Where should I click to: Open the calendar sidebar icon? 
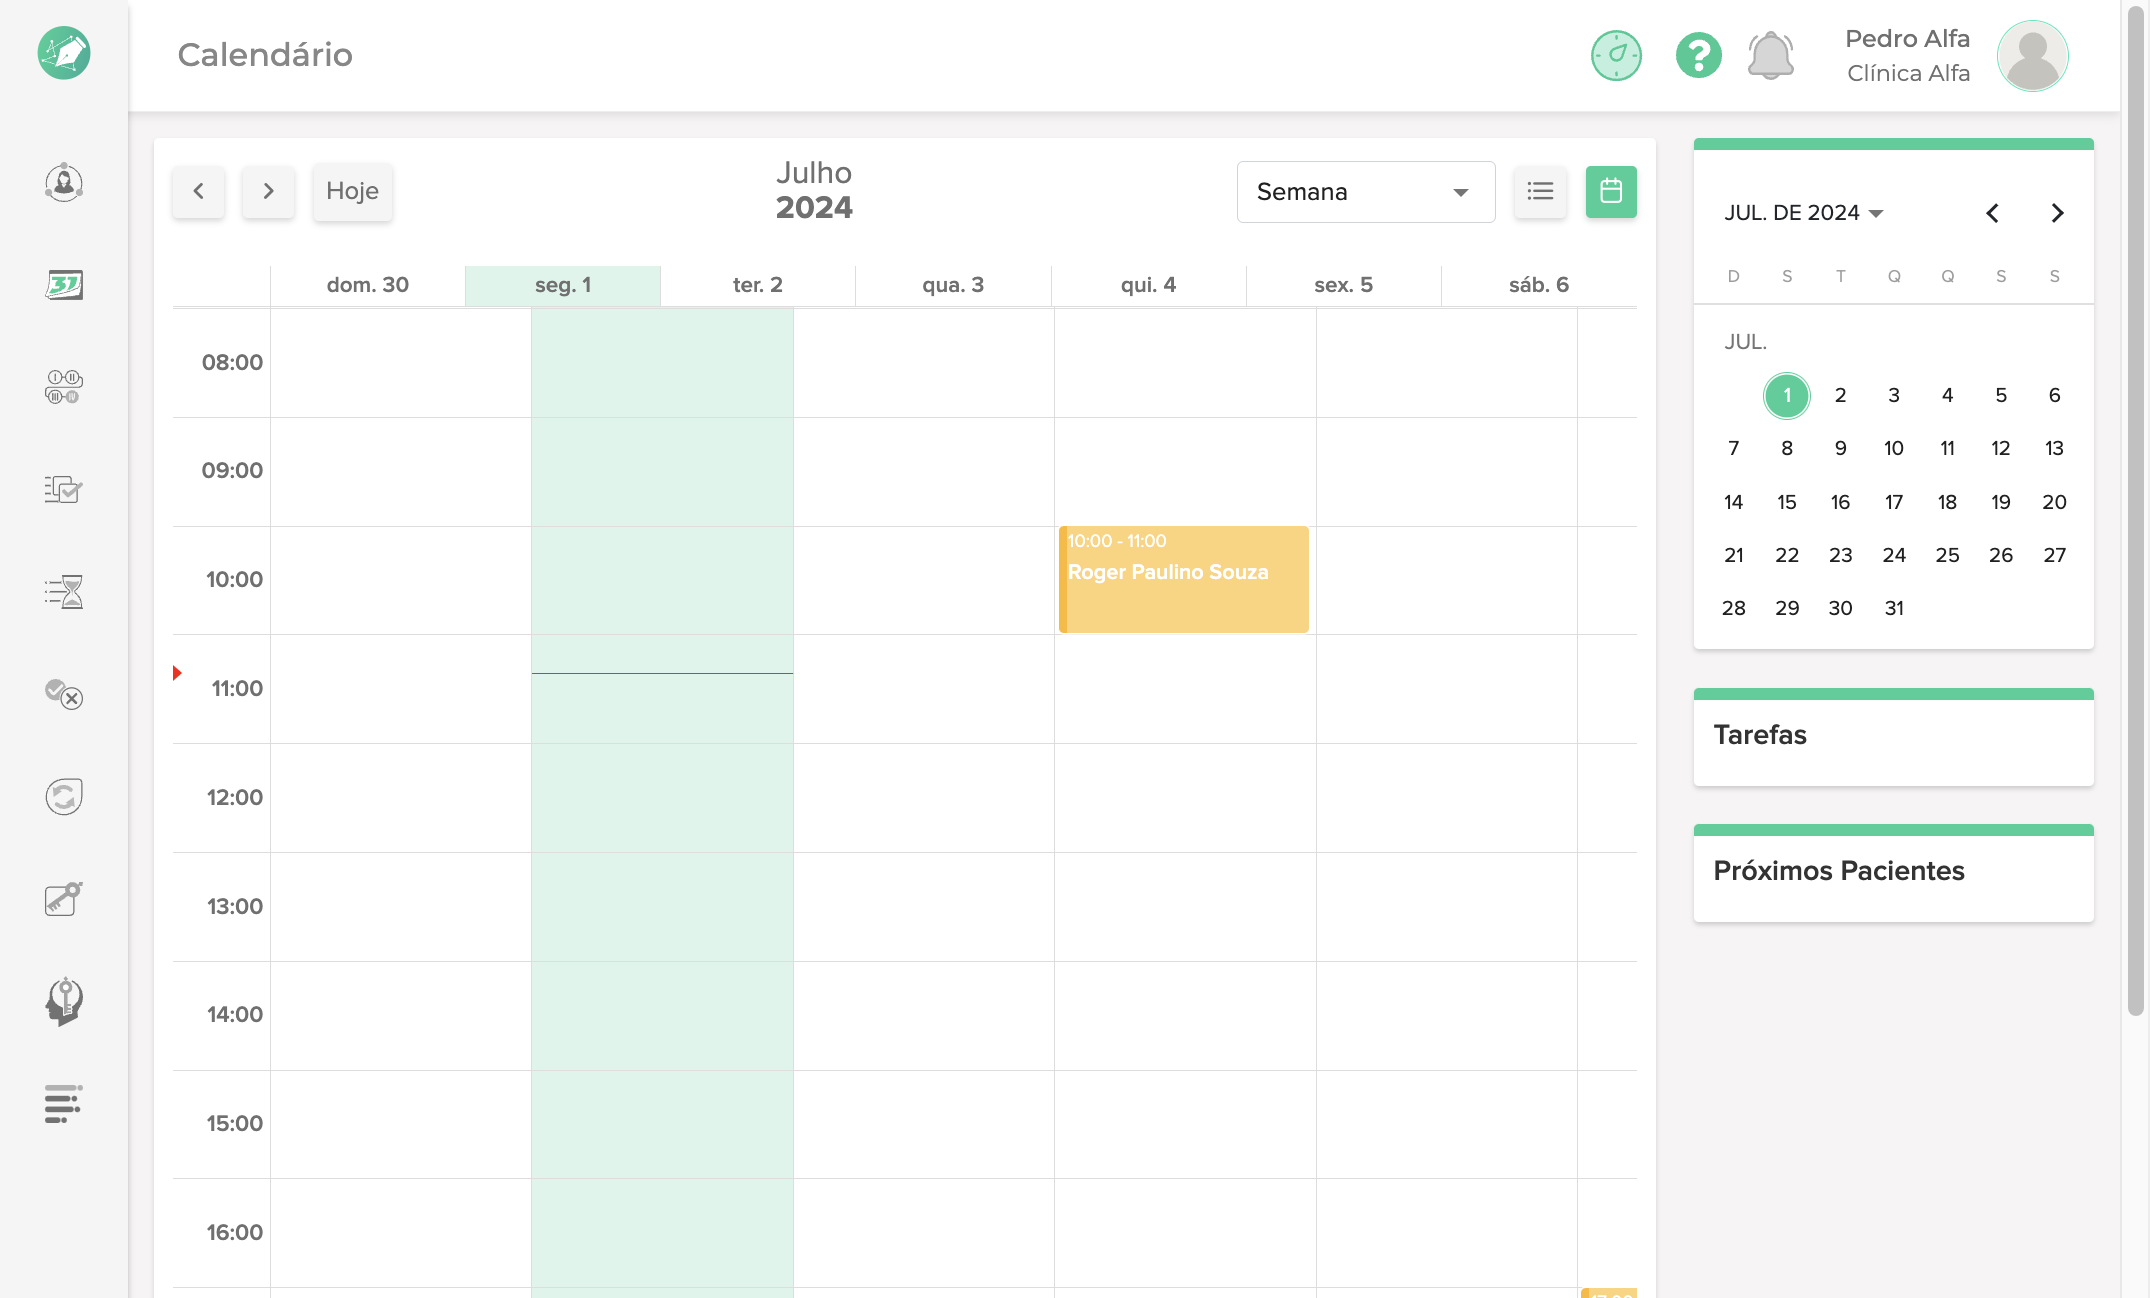(x=64, y=285)
